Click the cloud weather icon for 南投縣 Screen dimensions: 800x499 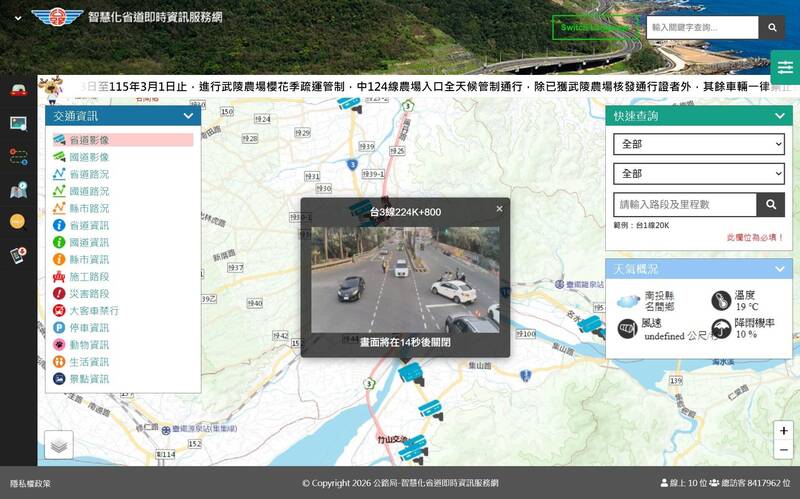pyautogui.click(x=628, y=301)
